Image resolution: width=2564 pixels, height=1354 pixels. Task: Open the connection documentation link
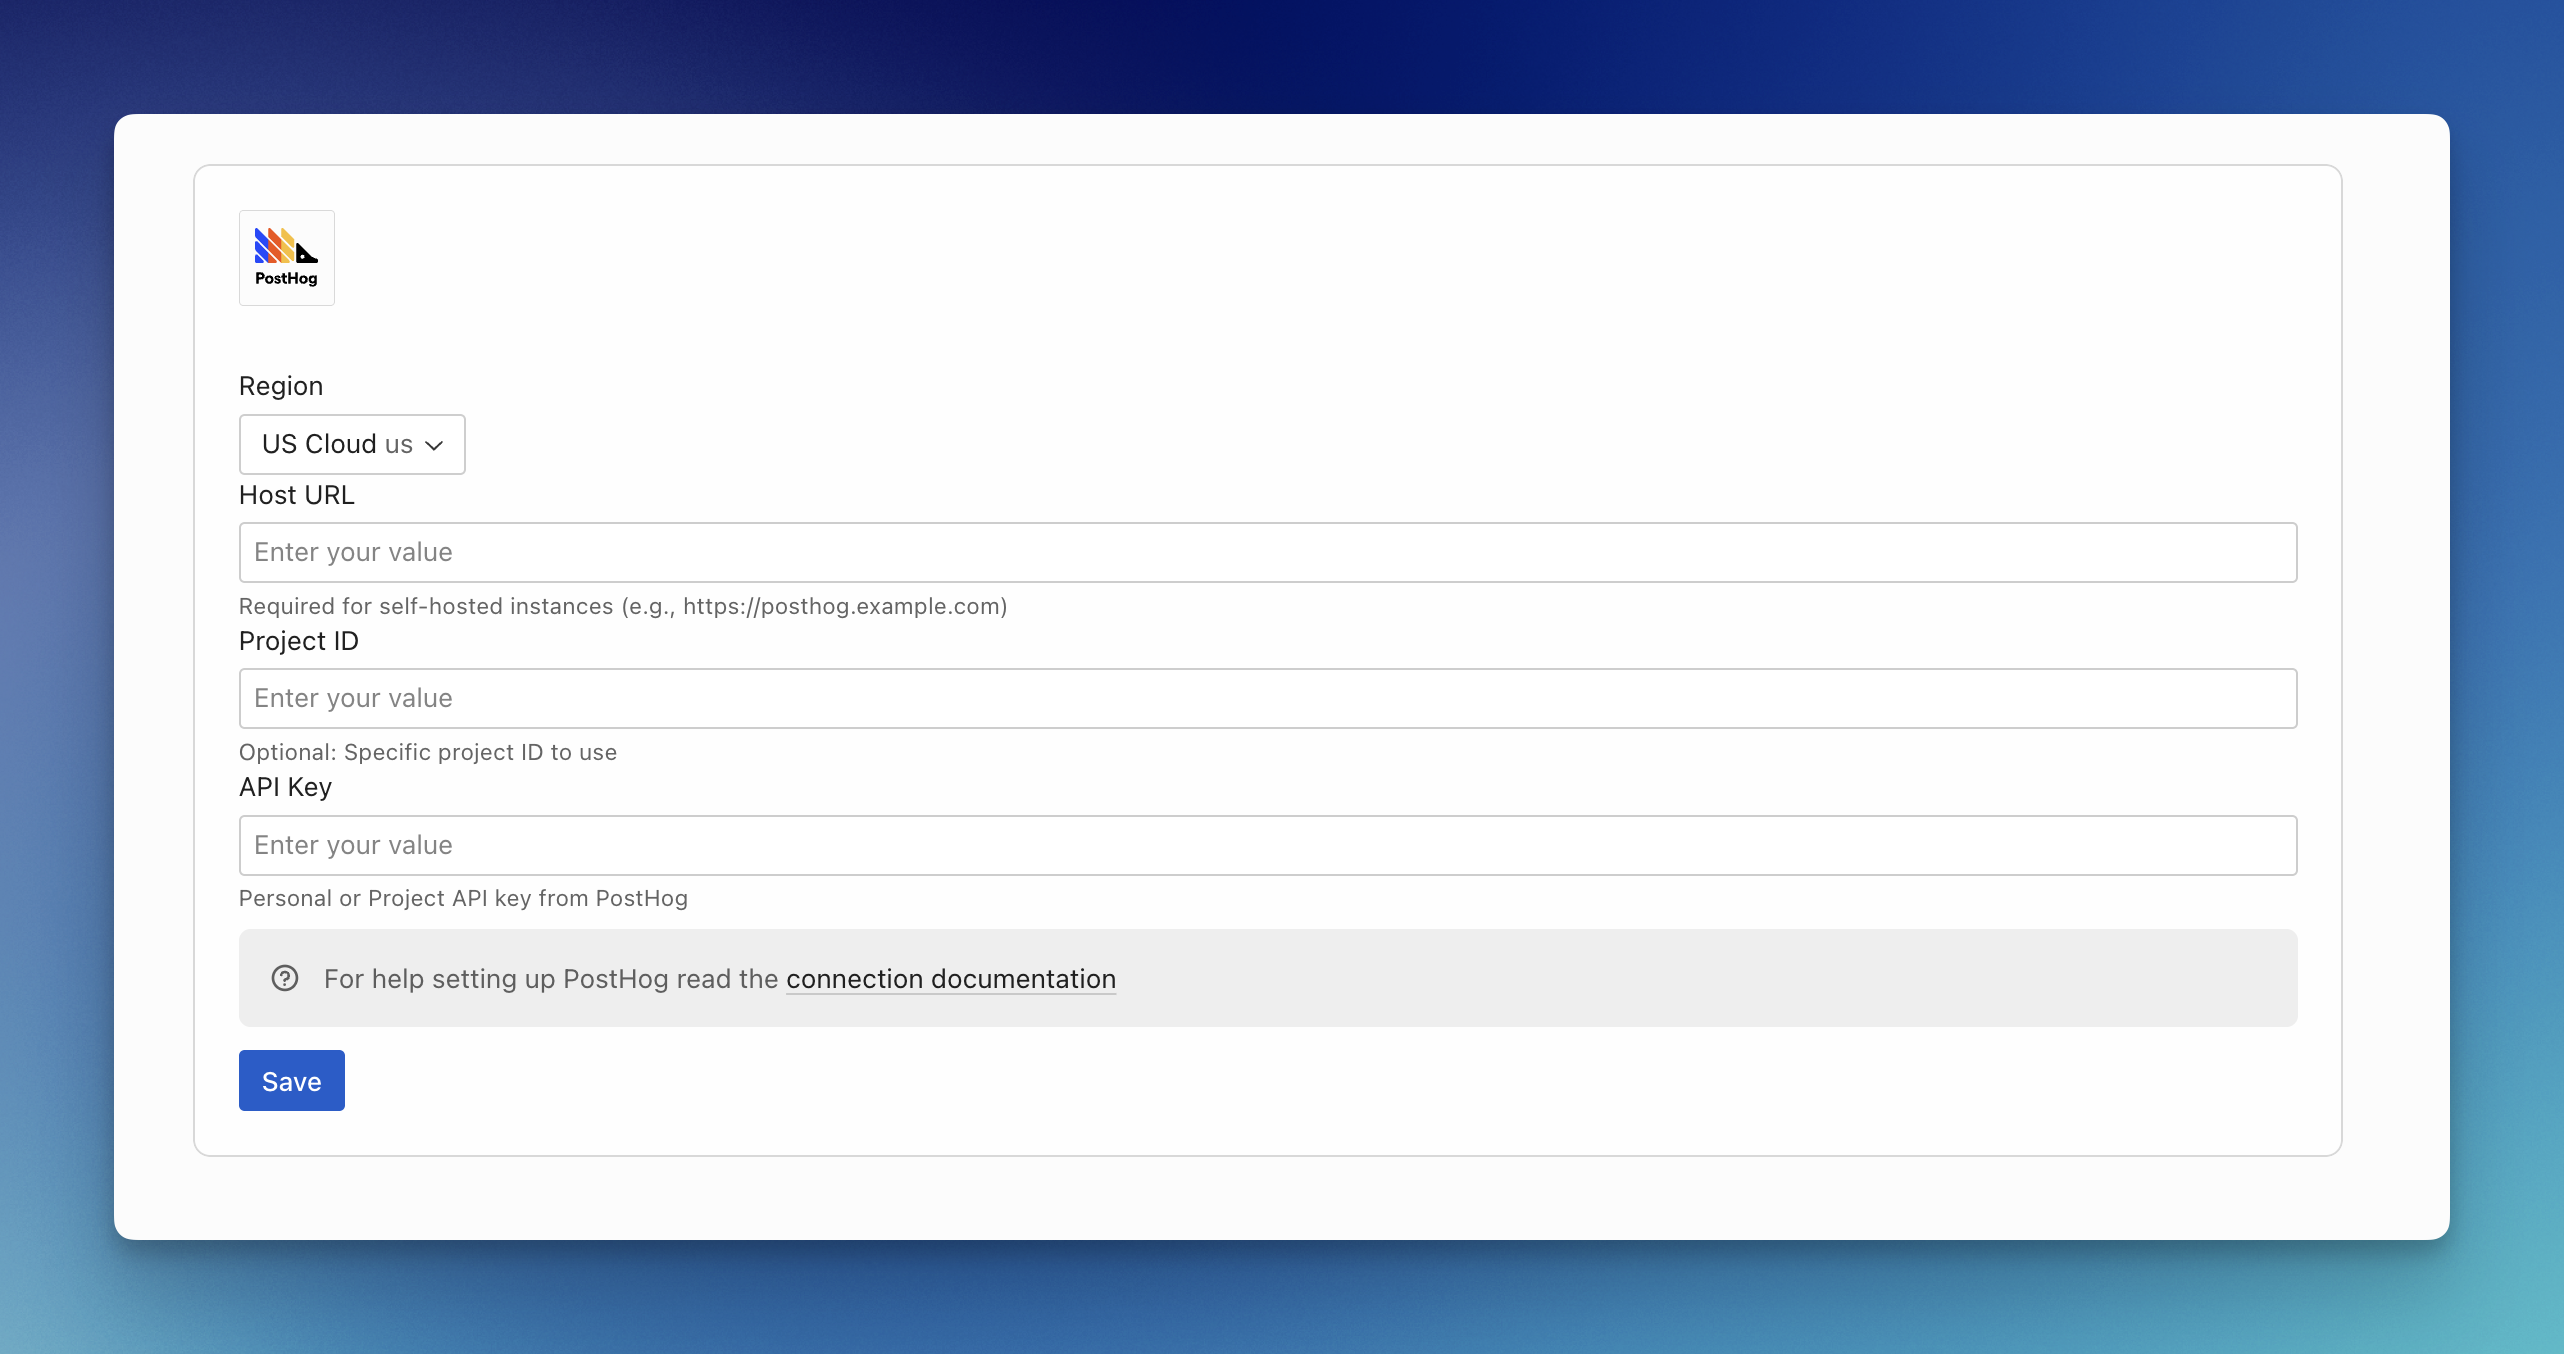(950, 978)
